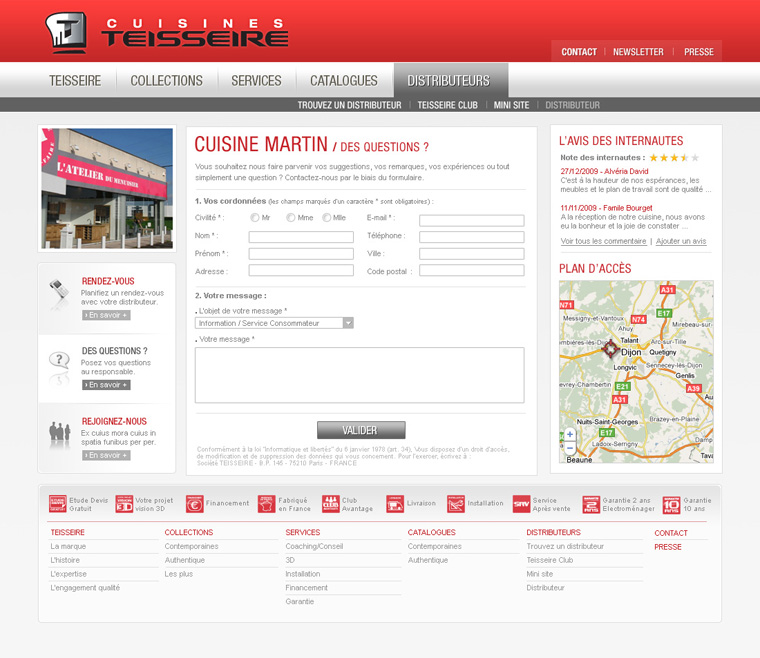The height and width of the screenshot is (658, 760).
Task: Go to Trouvez un distributeur submenu
Action: [349, 105]
